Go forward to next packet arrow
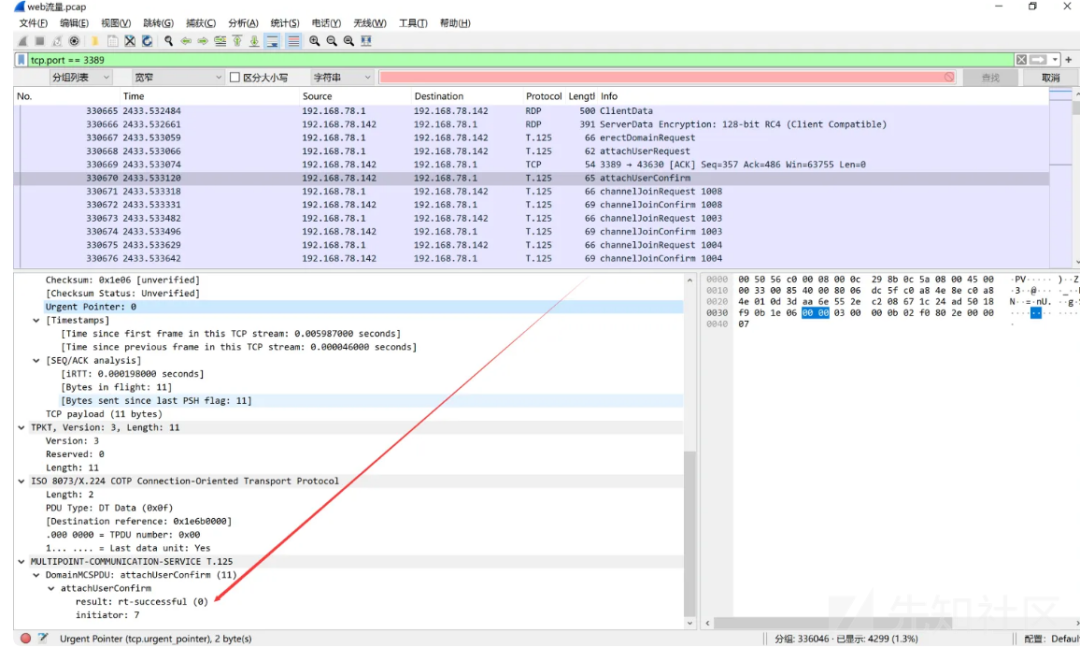Viewport: 1080px width, 647px height. (x=202, y=41)
